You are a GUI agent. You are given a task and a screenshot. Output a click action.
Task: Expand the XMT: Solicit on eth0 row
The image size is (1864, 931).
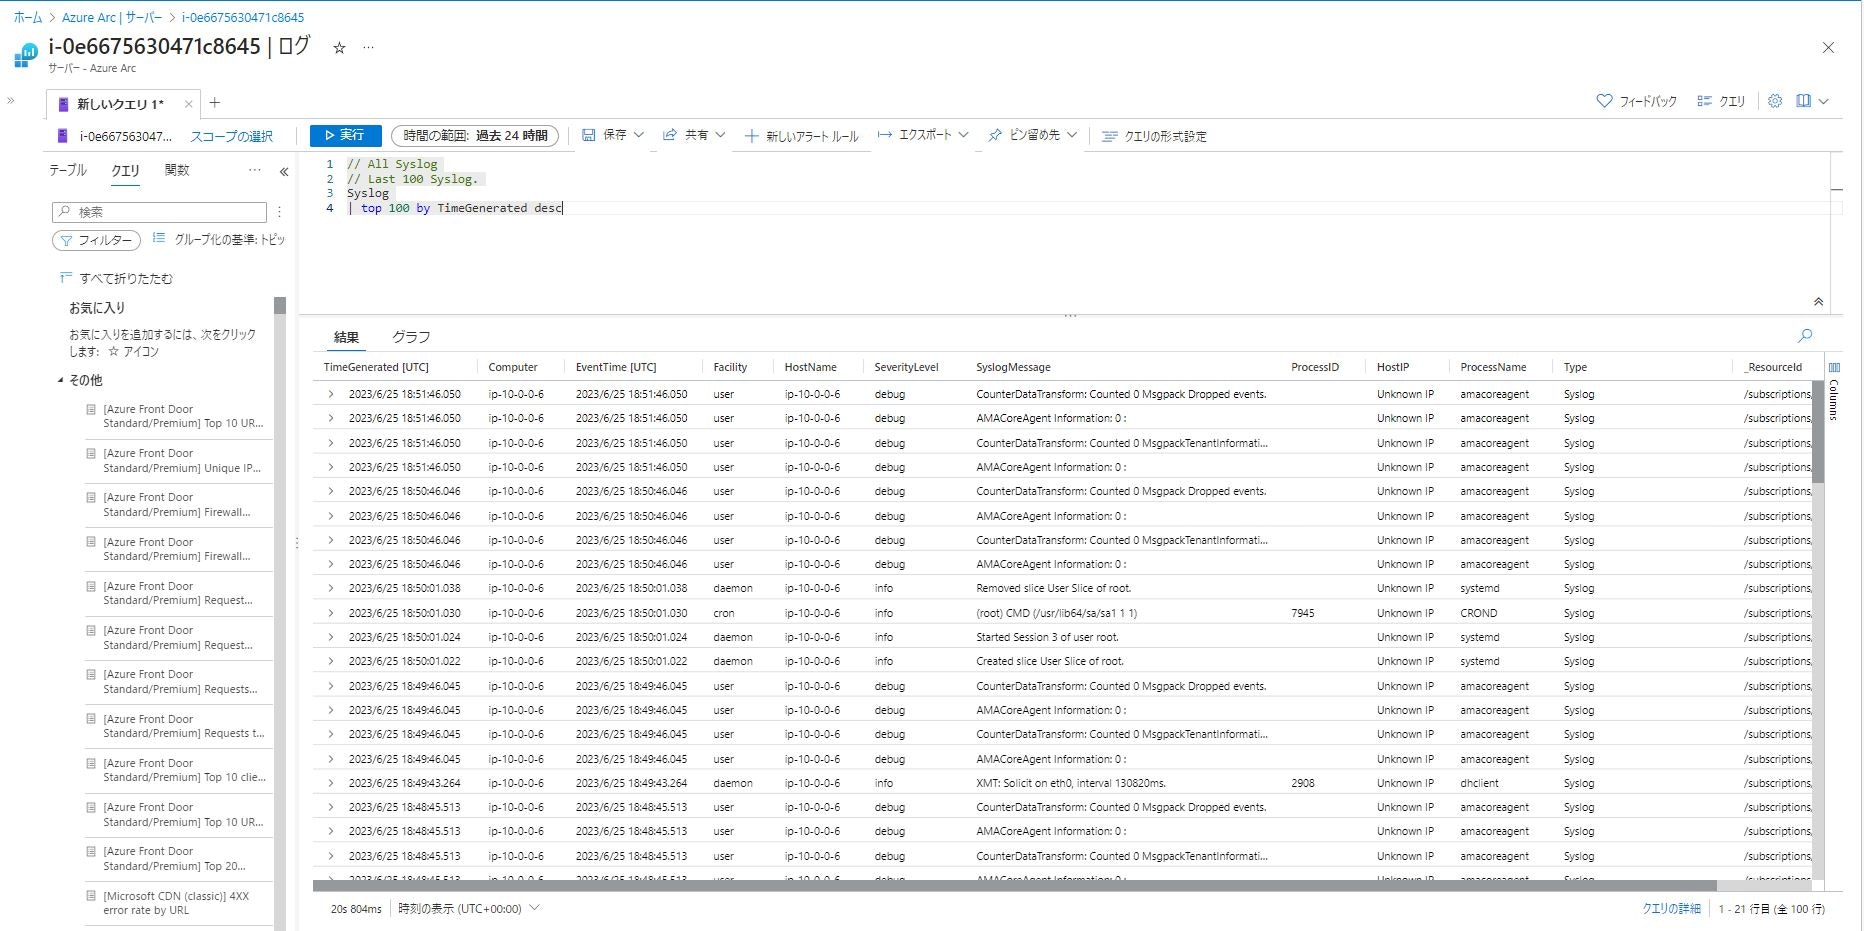coord(330,783)
